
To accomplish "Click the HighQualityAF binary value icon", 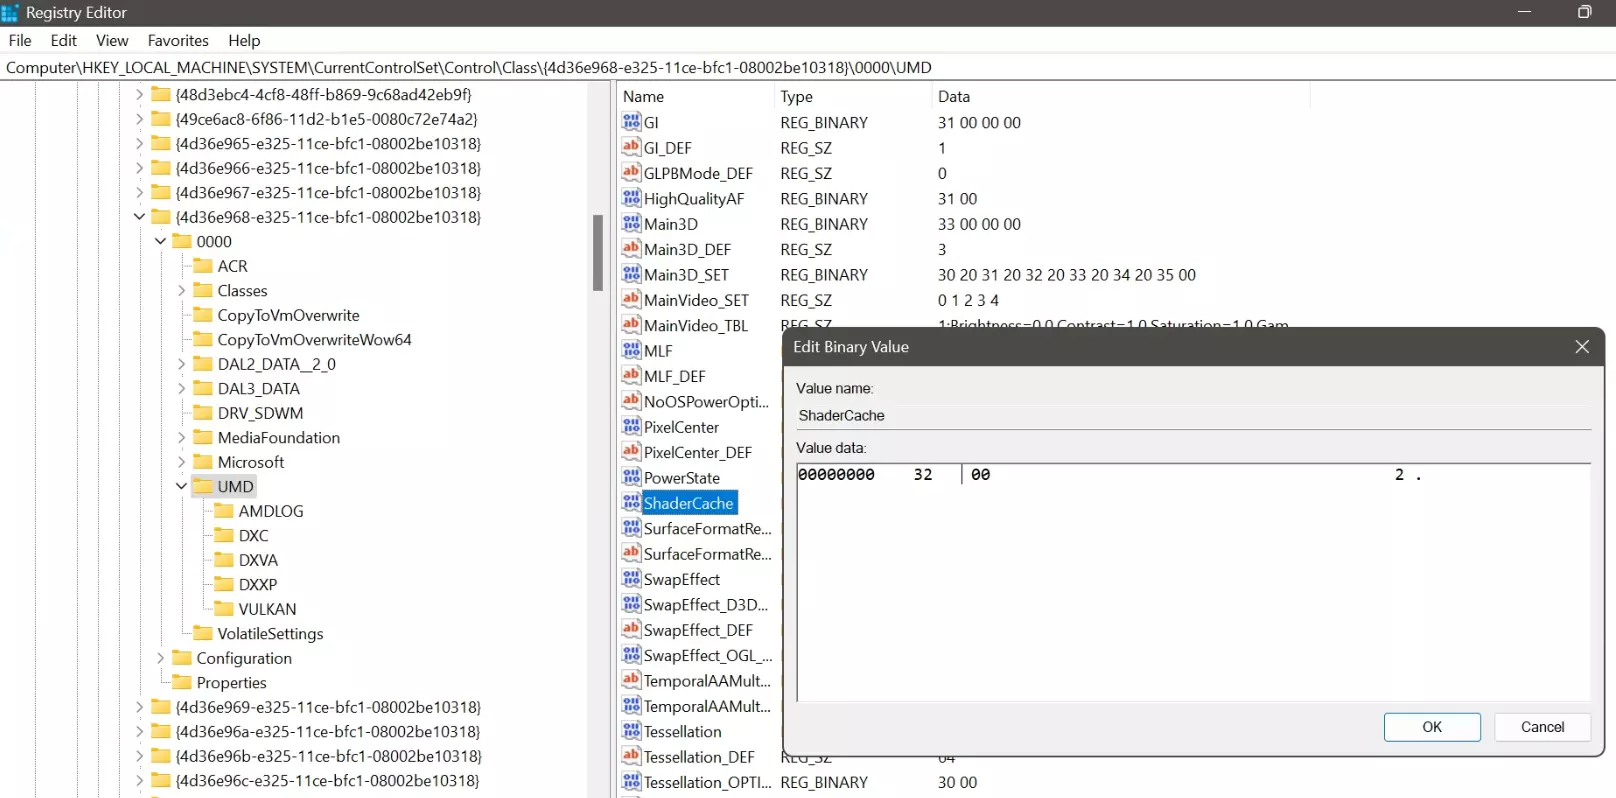I will [x=631, y=198].
